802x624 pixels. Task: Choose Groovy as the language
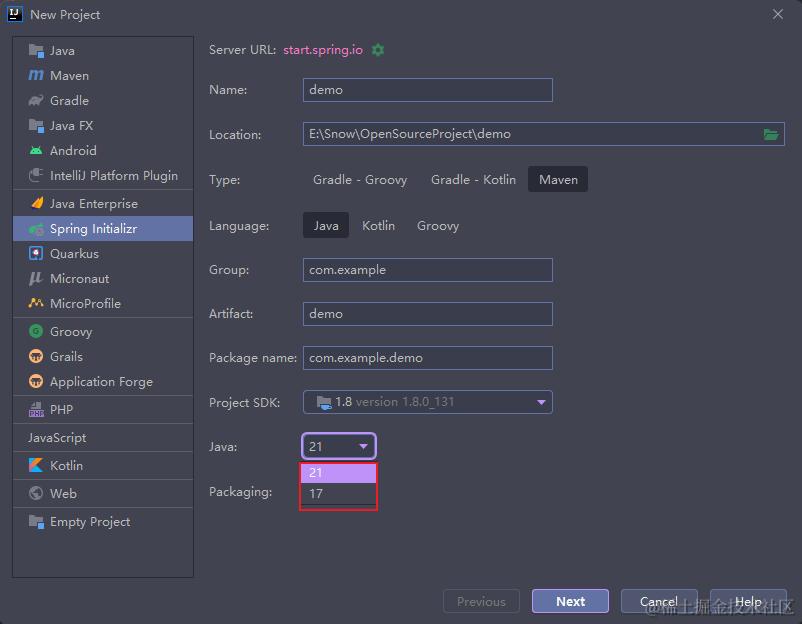[x=438, y=226]
